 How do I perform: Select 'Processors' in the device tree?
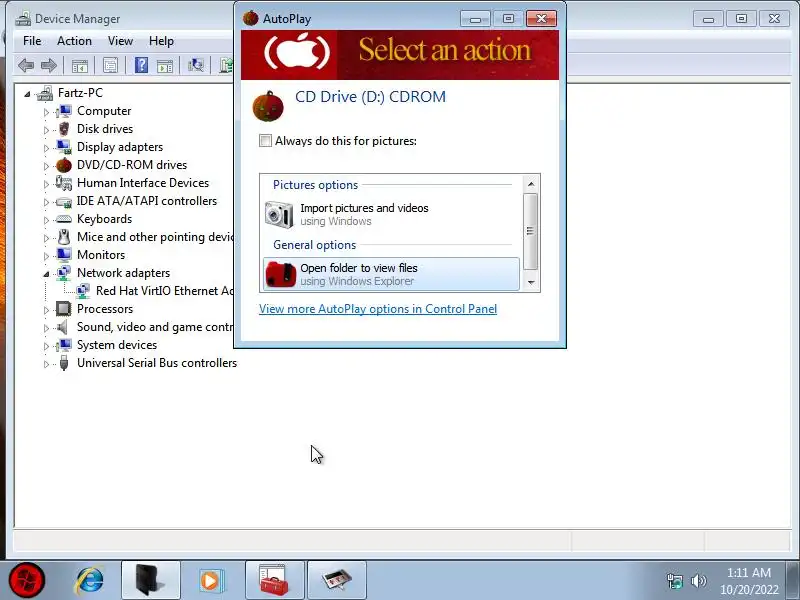pos(105,309)
